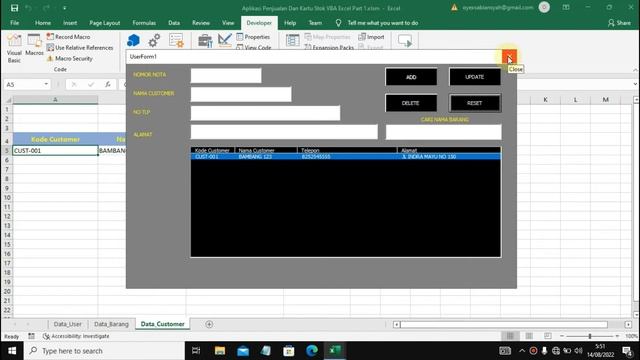Open the Formulas tab

(x=144, y=23)
